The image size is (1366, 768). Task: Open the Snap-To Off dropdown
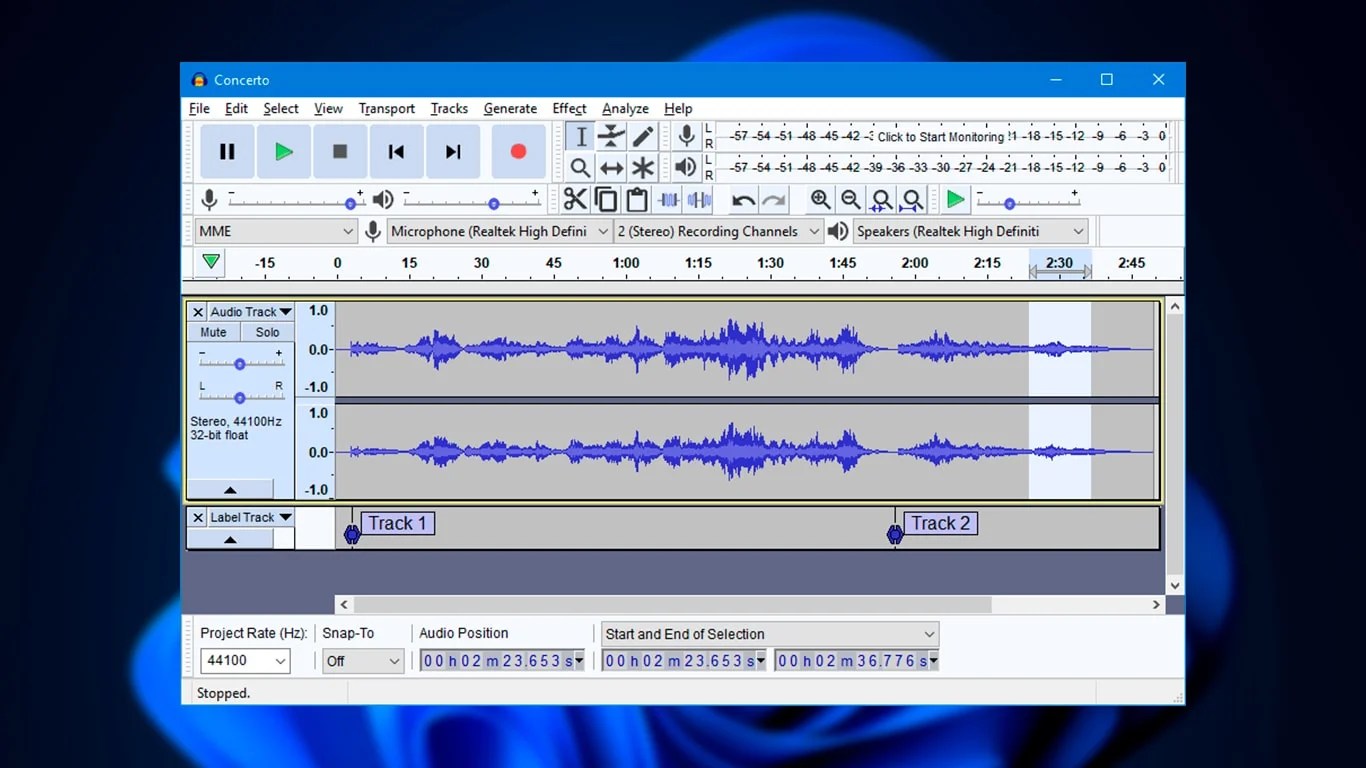click(363, 661)
